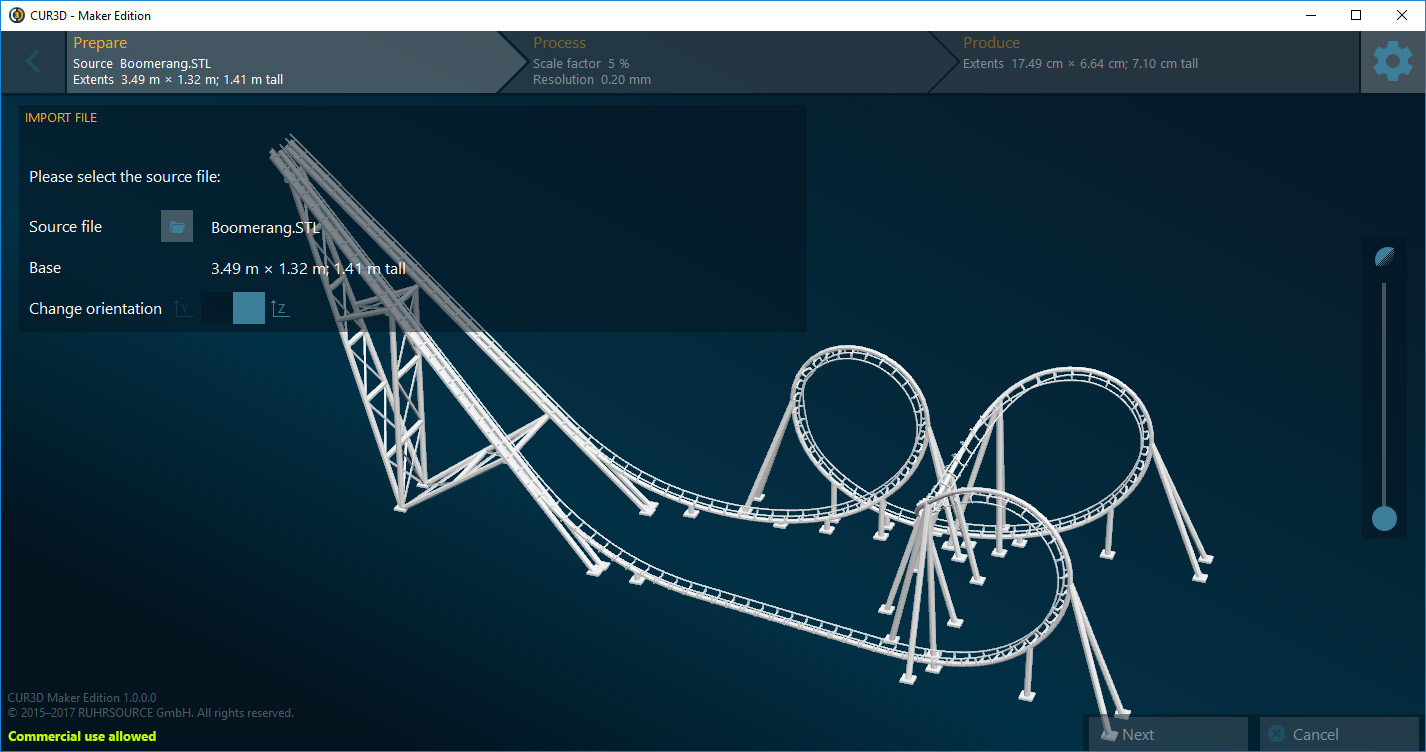Open the application settings gear
The image size is (1426, 752).
(x=1392, y=60)
